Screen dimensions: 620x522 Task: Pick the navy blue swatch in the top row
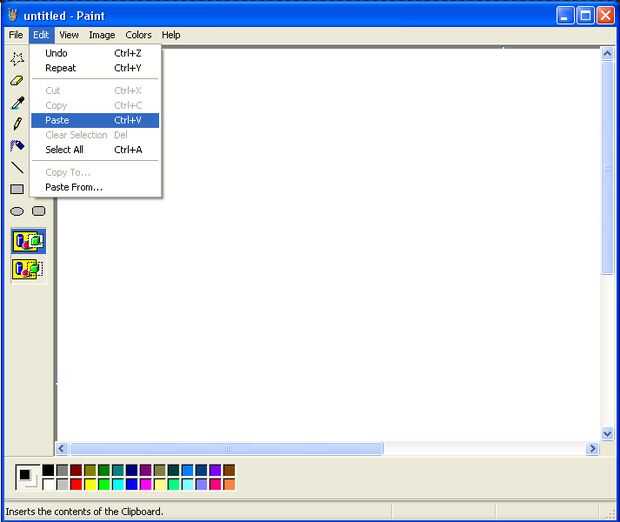(x=132, y=470)
